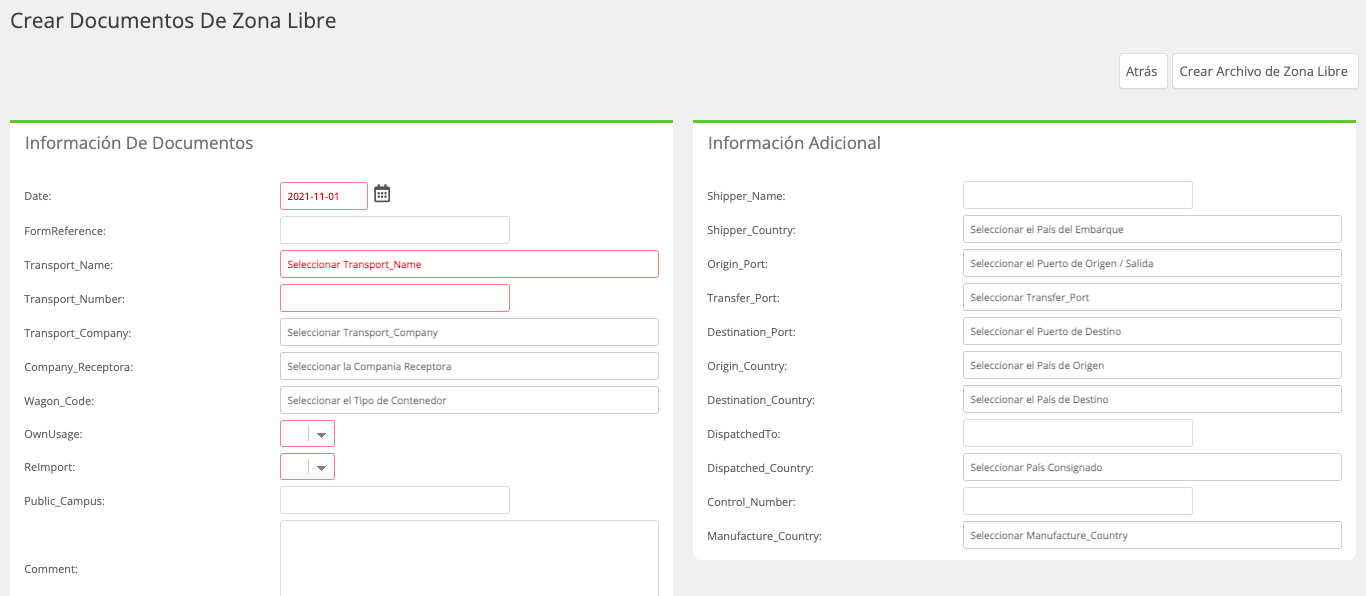Viewport: 1366px width, 596px height.
Task: Open the Transport_Company selector
Action: (469, 332)
